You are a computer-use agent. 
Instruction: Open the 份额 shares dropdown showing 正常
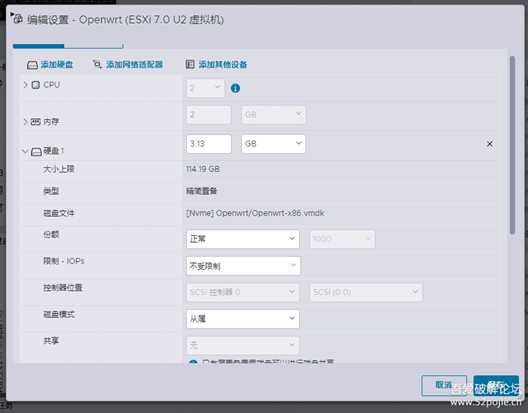click(x=243, y=239)
